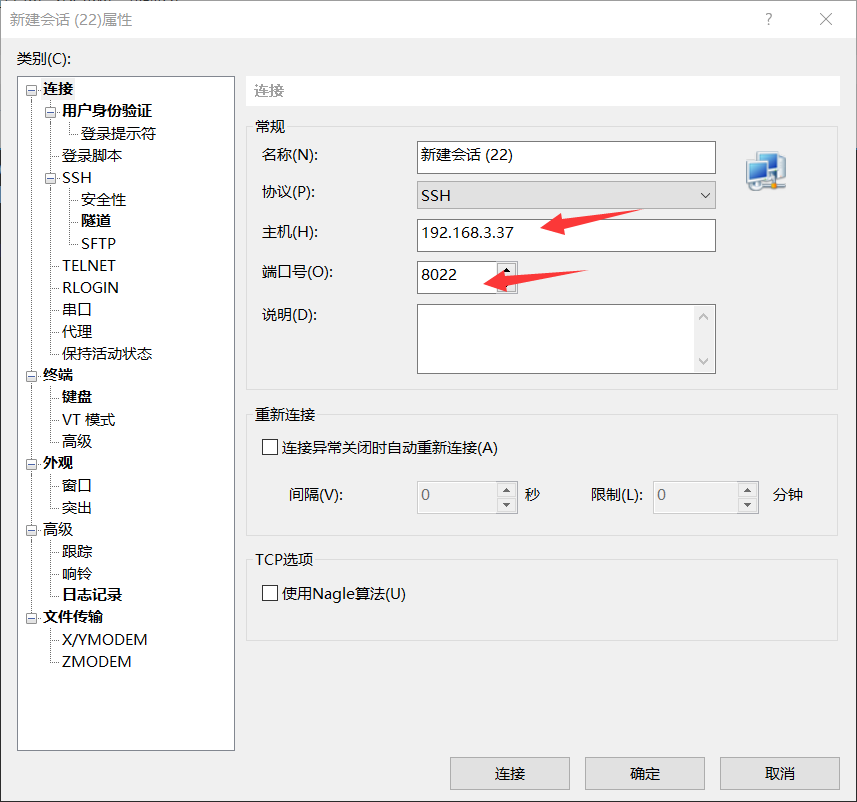The image size is (857, 802).
Task: Select 外观 tree item
Action: pos(58,463)
